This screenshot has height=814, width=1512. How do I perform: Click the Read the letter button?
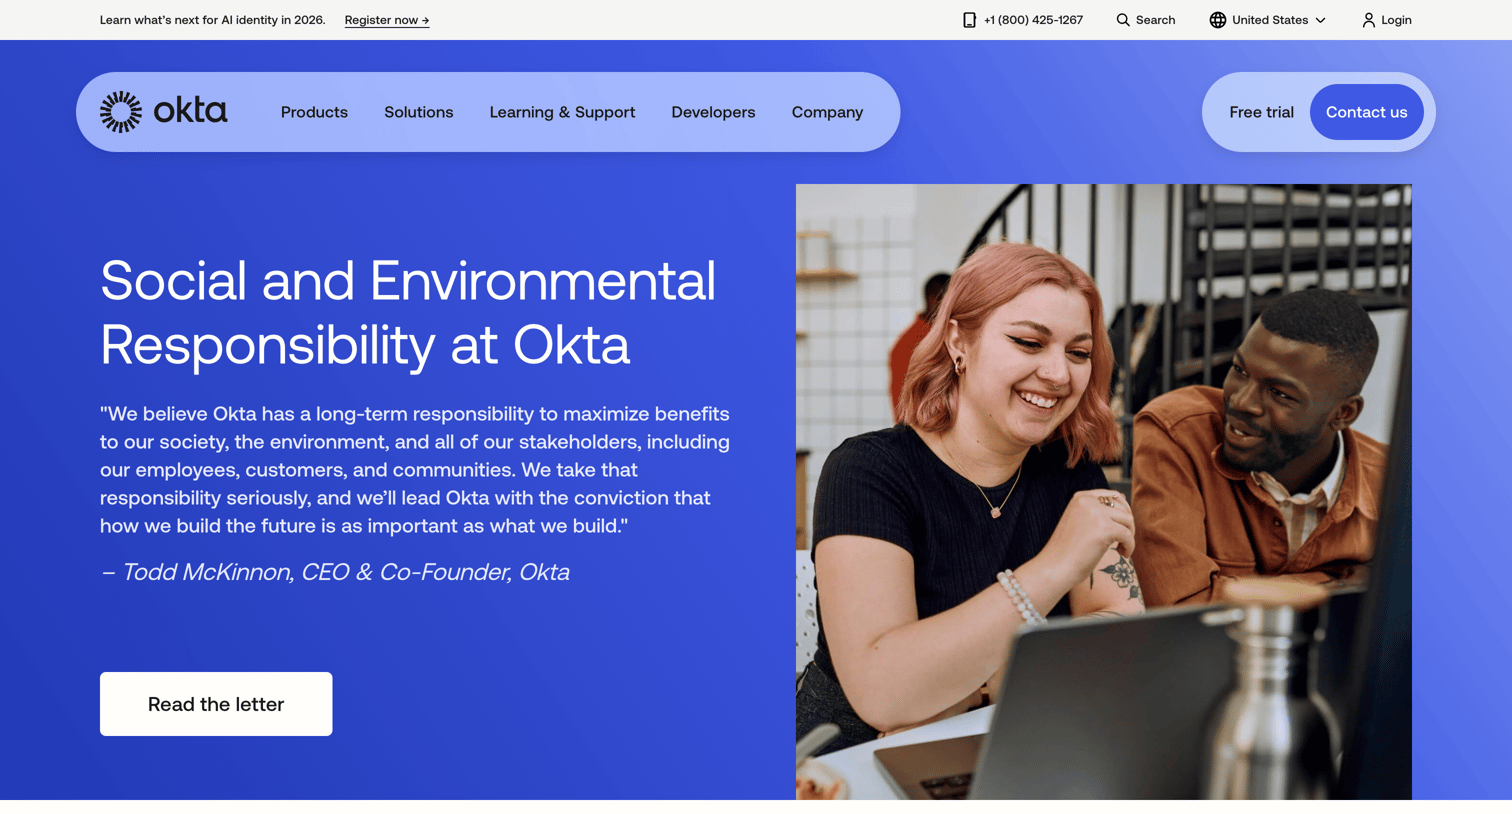pyautogui.click(x=216, y=704)
